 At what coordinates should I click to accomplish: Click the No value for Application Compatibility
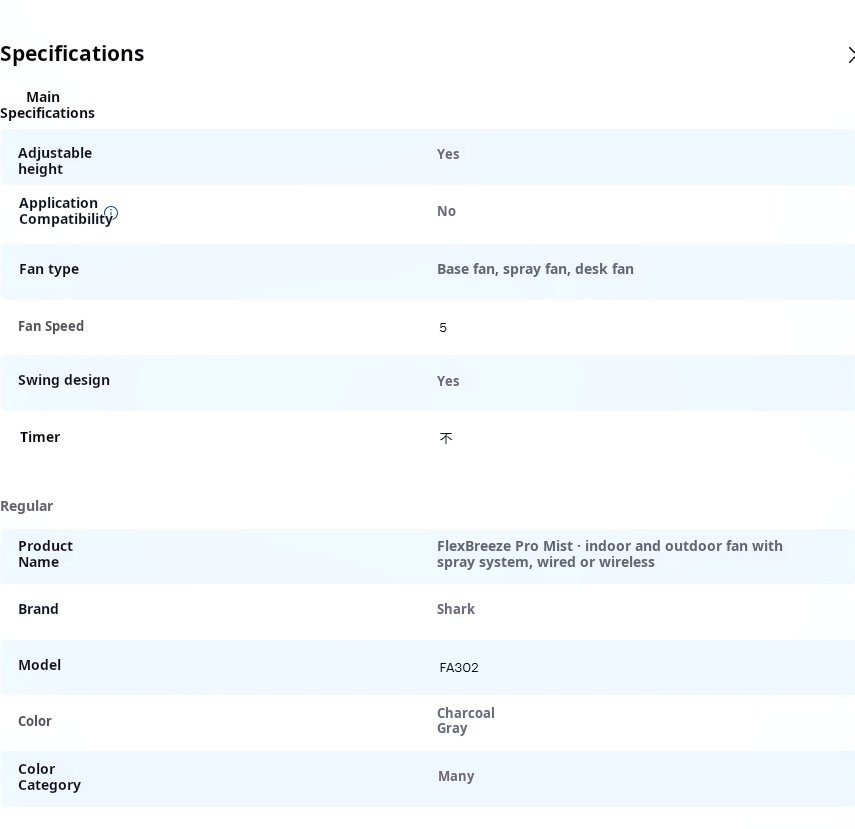(446, 211)
